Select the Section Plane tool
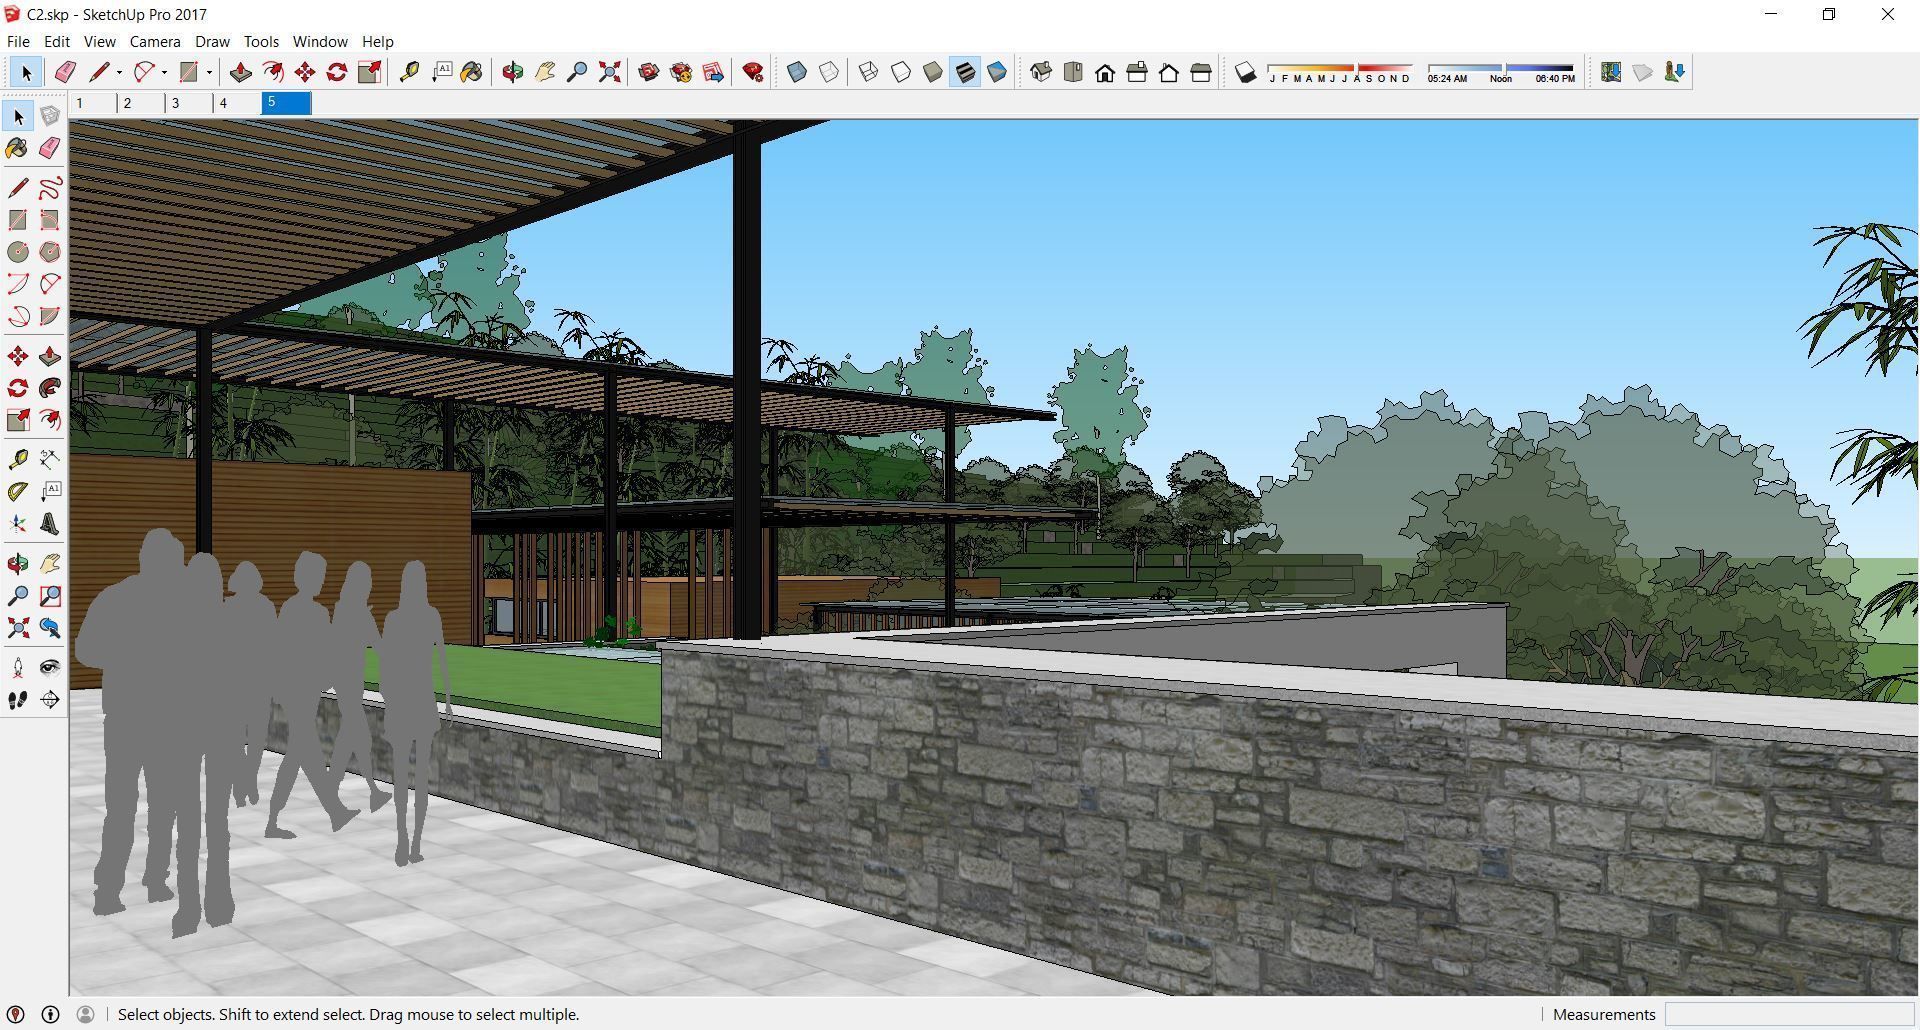The height and width of the screenshot is (1030, 1920). click(x=50, y=700)
